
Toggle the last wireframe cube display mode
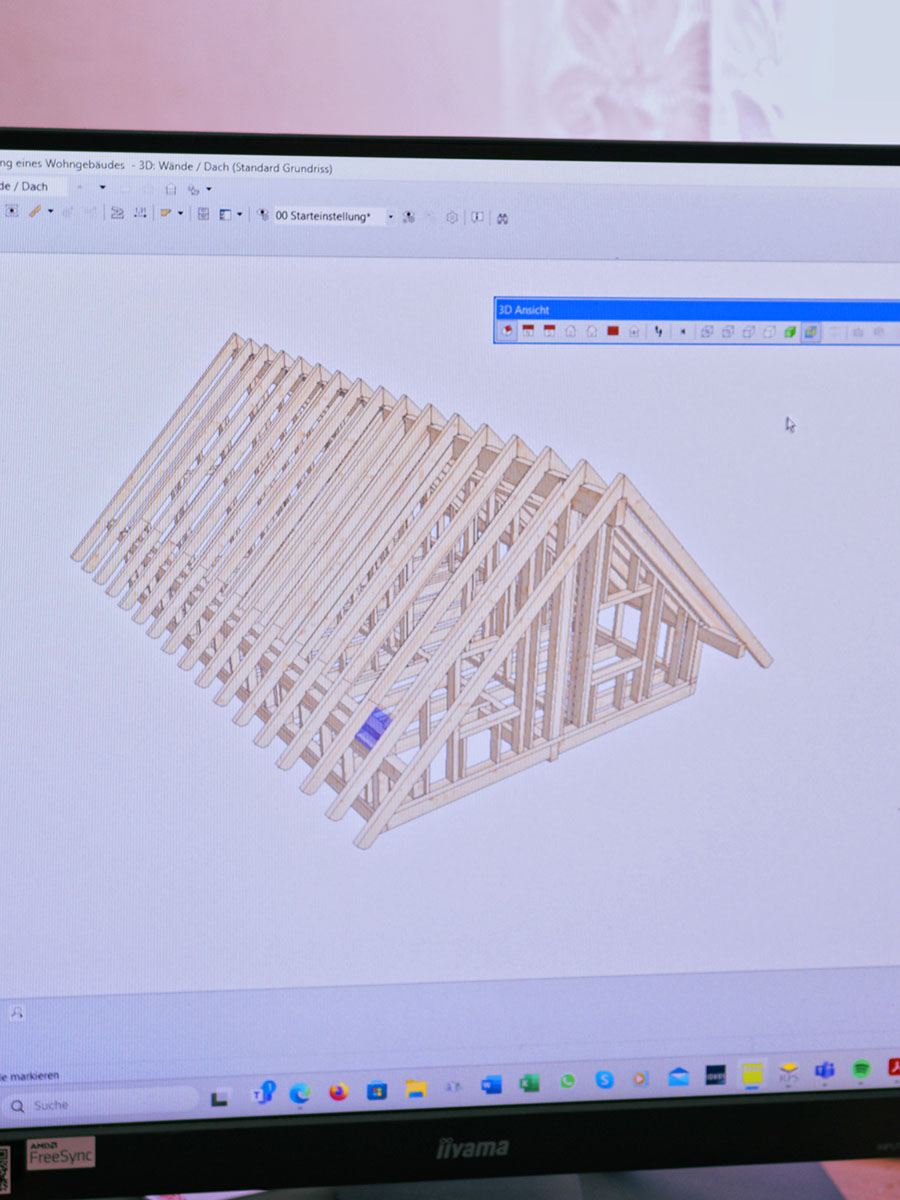point(769,332)
